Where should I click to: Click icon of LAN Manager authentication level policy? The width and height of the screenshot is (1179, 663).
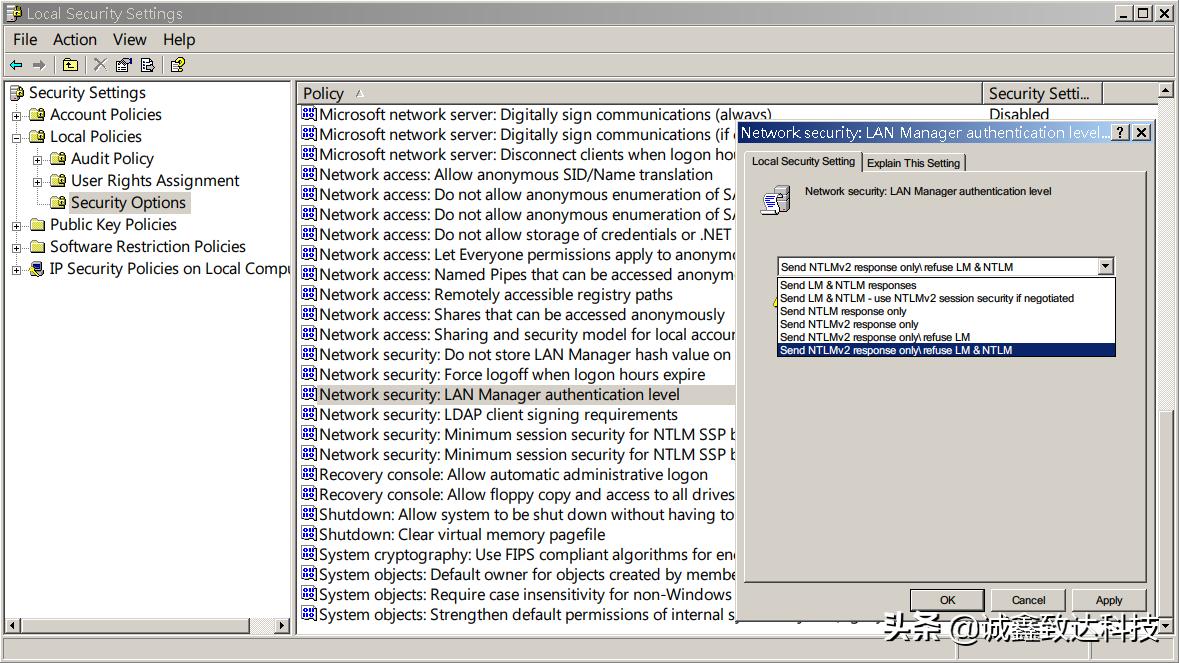[x=308, y=394]
